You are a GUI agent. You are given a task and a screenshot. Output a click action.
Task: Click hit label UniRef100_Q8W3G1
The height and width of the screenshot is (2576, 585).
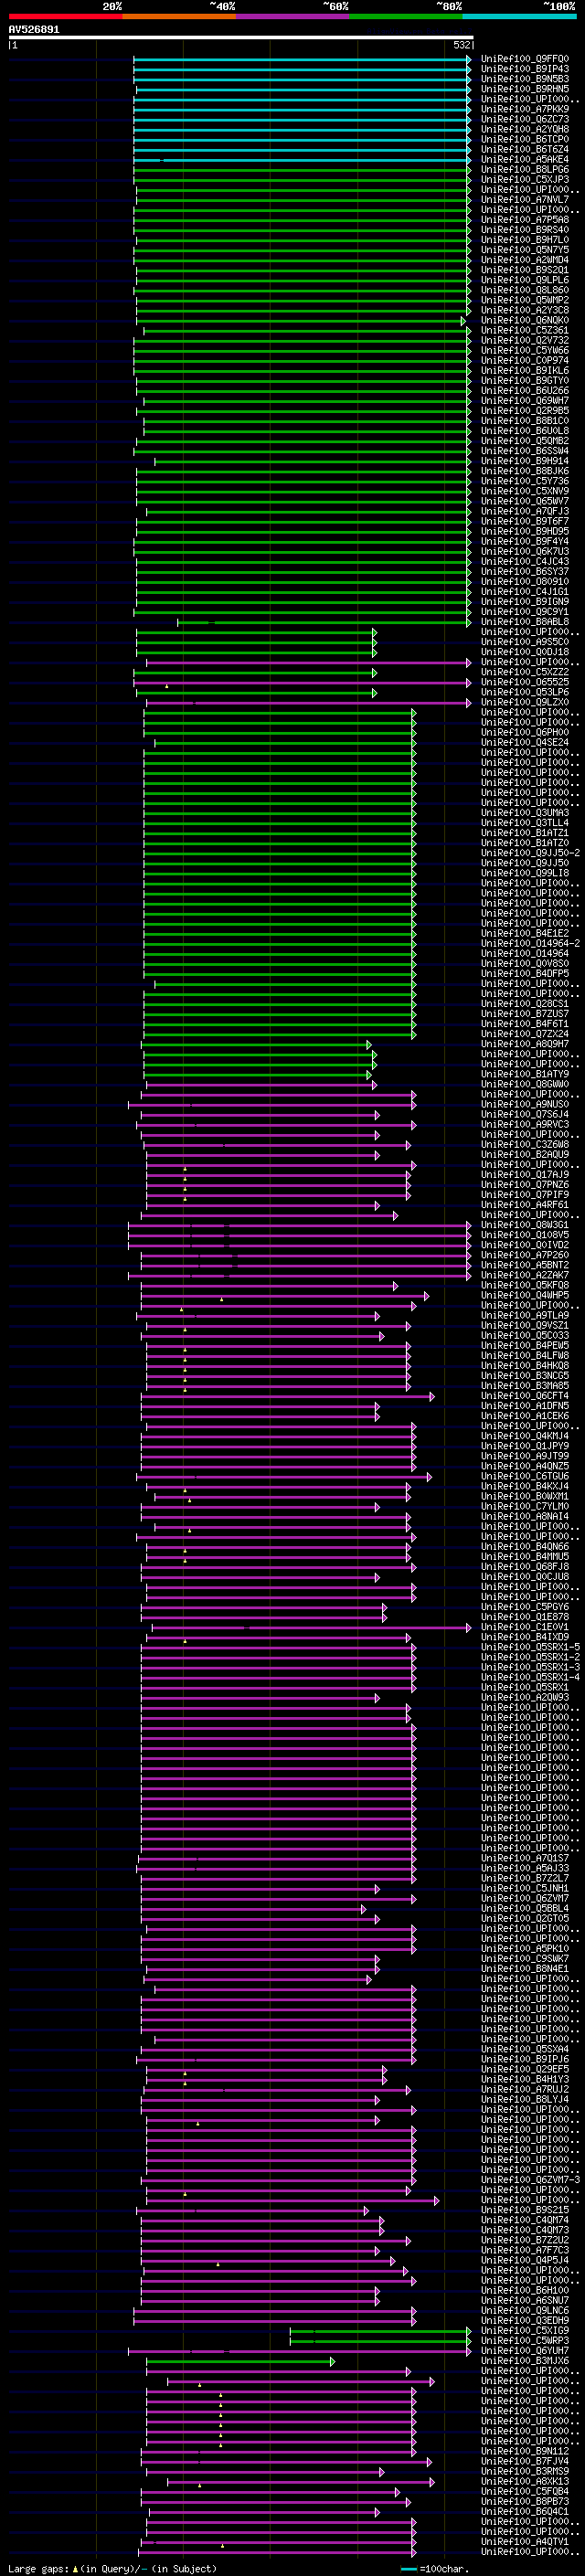pos(525,1225)
